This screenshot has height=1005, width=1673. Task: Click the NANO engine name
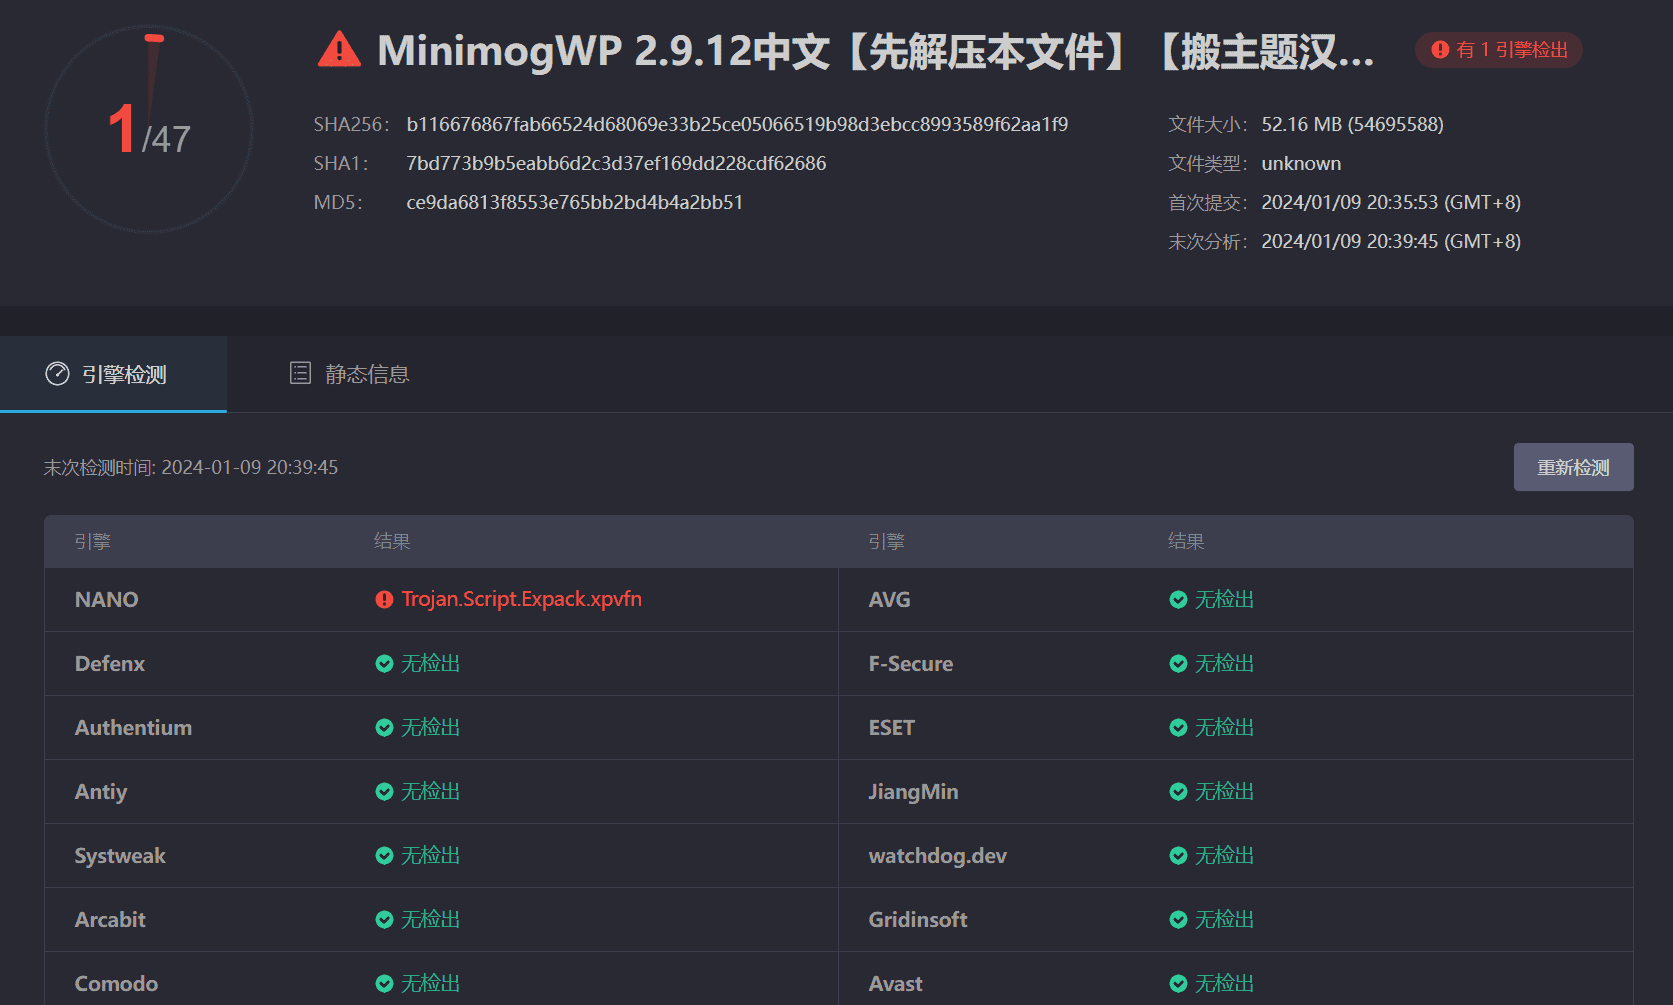(x=107, y=599)
